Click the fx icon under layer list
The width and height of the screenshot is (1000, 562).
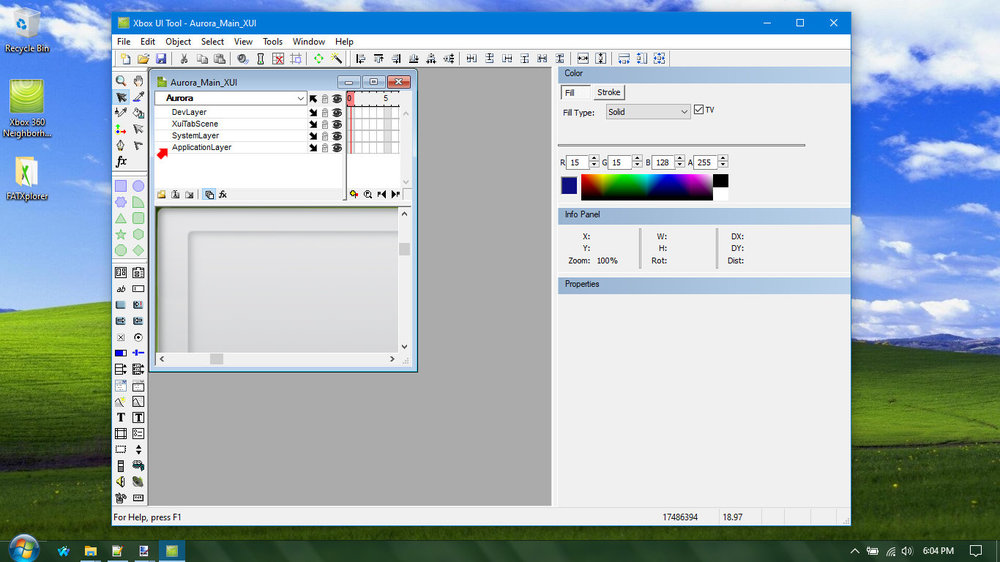tap(223, 195)
